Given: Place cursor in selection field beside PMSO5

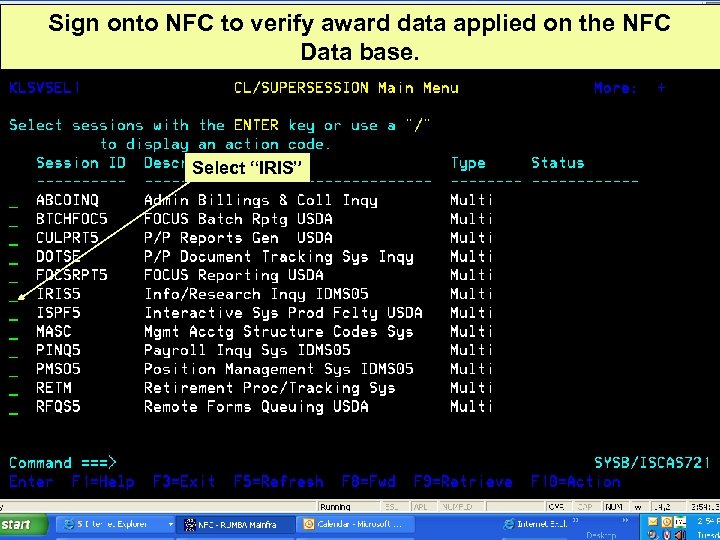Looking at the screenshot, I should (x=13, y=375).
